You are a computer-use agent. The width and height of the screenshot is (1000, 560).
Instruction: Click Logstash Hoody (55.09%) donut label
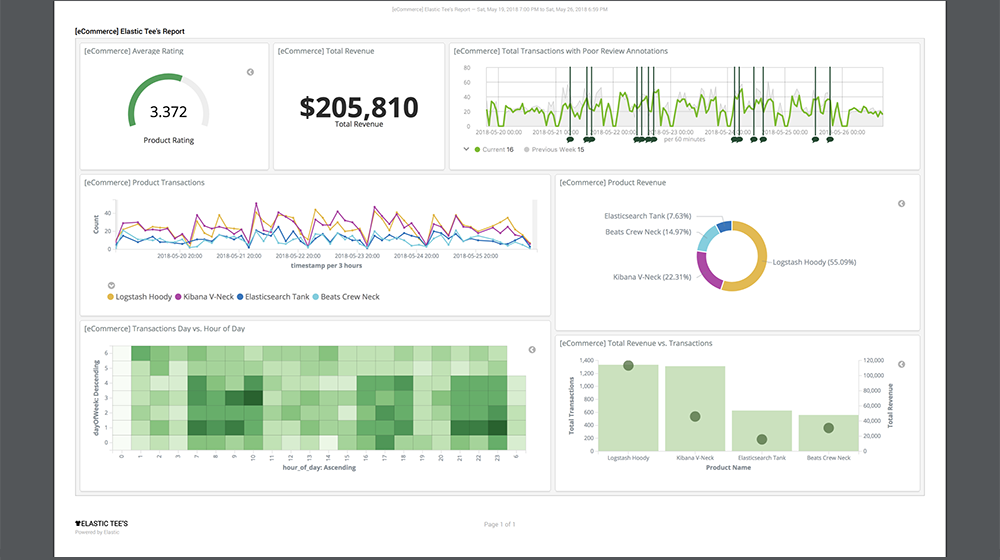click(x=814, y=262)
